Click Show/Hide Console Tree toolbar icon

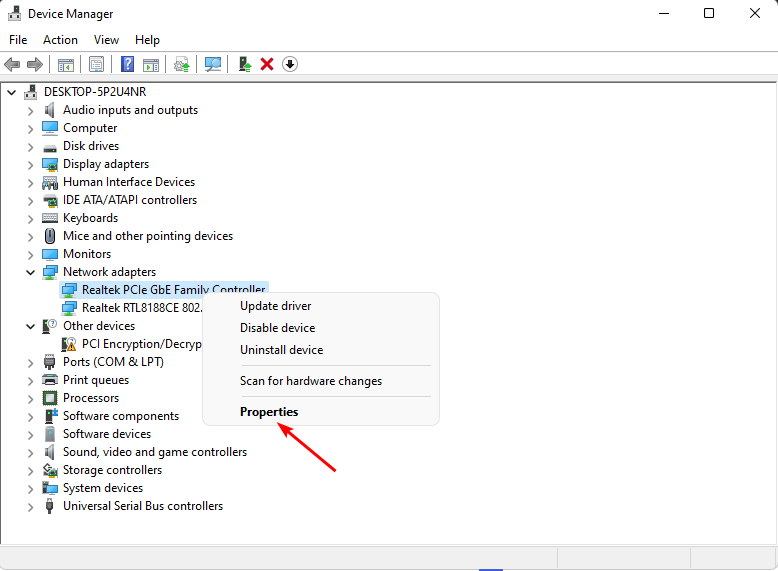65,64
